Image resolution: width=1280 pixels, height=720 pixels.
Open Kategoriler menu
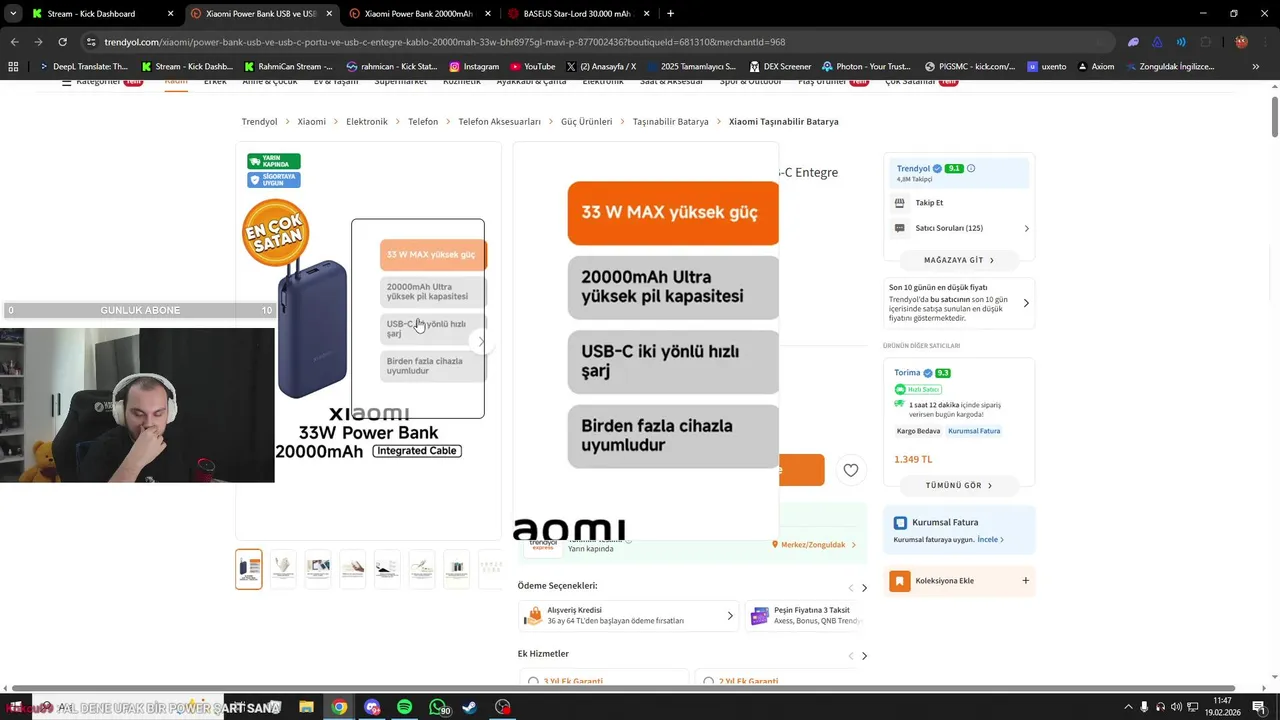pos(102,82)
